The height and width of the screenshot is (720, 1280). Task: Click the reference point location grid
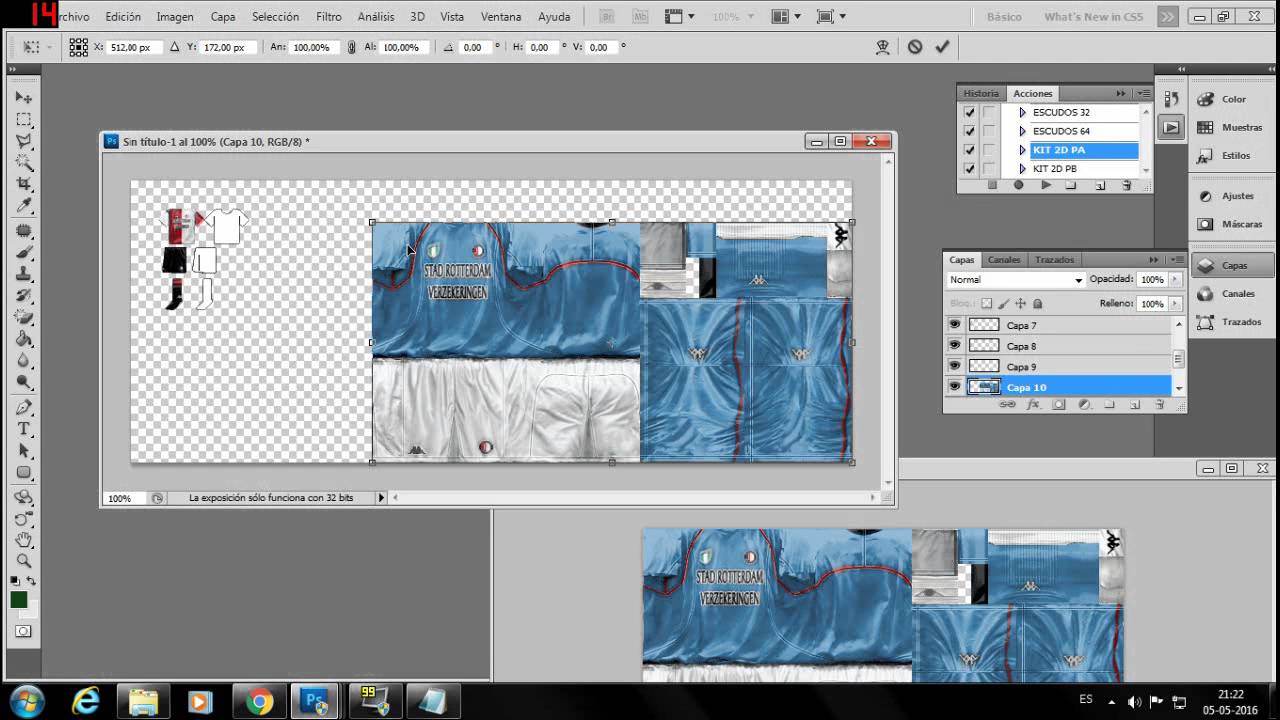point(78,47)
